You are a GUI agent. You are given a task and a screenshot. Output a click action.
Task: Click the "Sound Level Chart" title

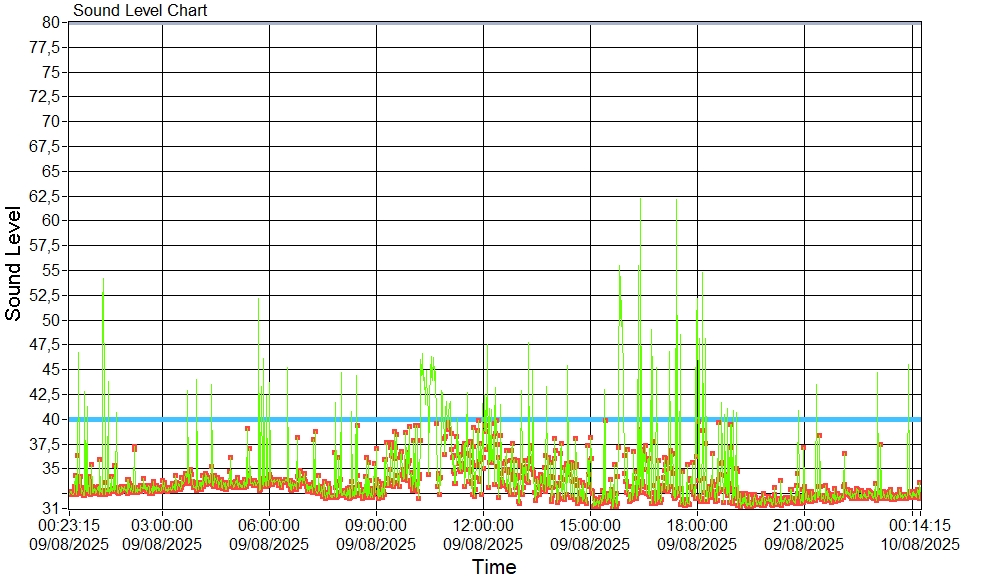(140, 11)
